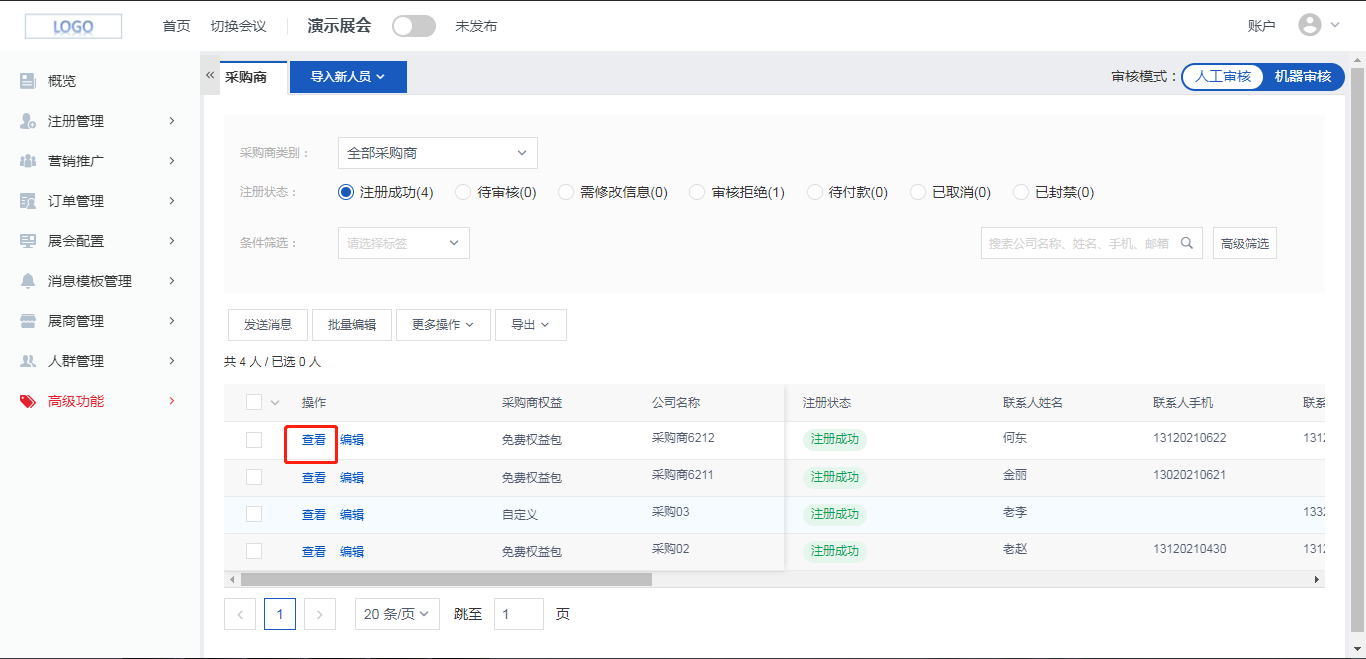
Task: Click the 批量编辑 button
Action: pyautogui.click(x=352, y=325)
